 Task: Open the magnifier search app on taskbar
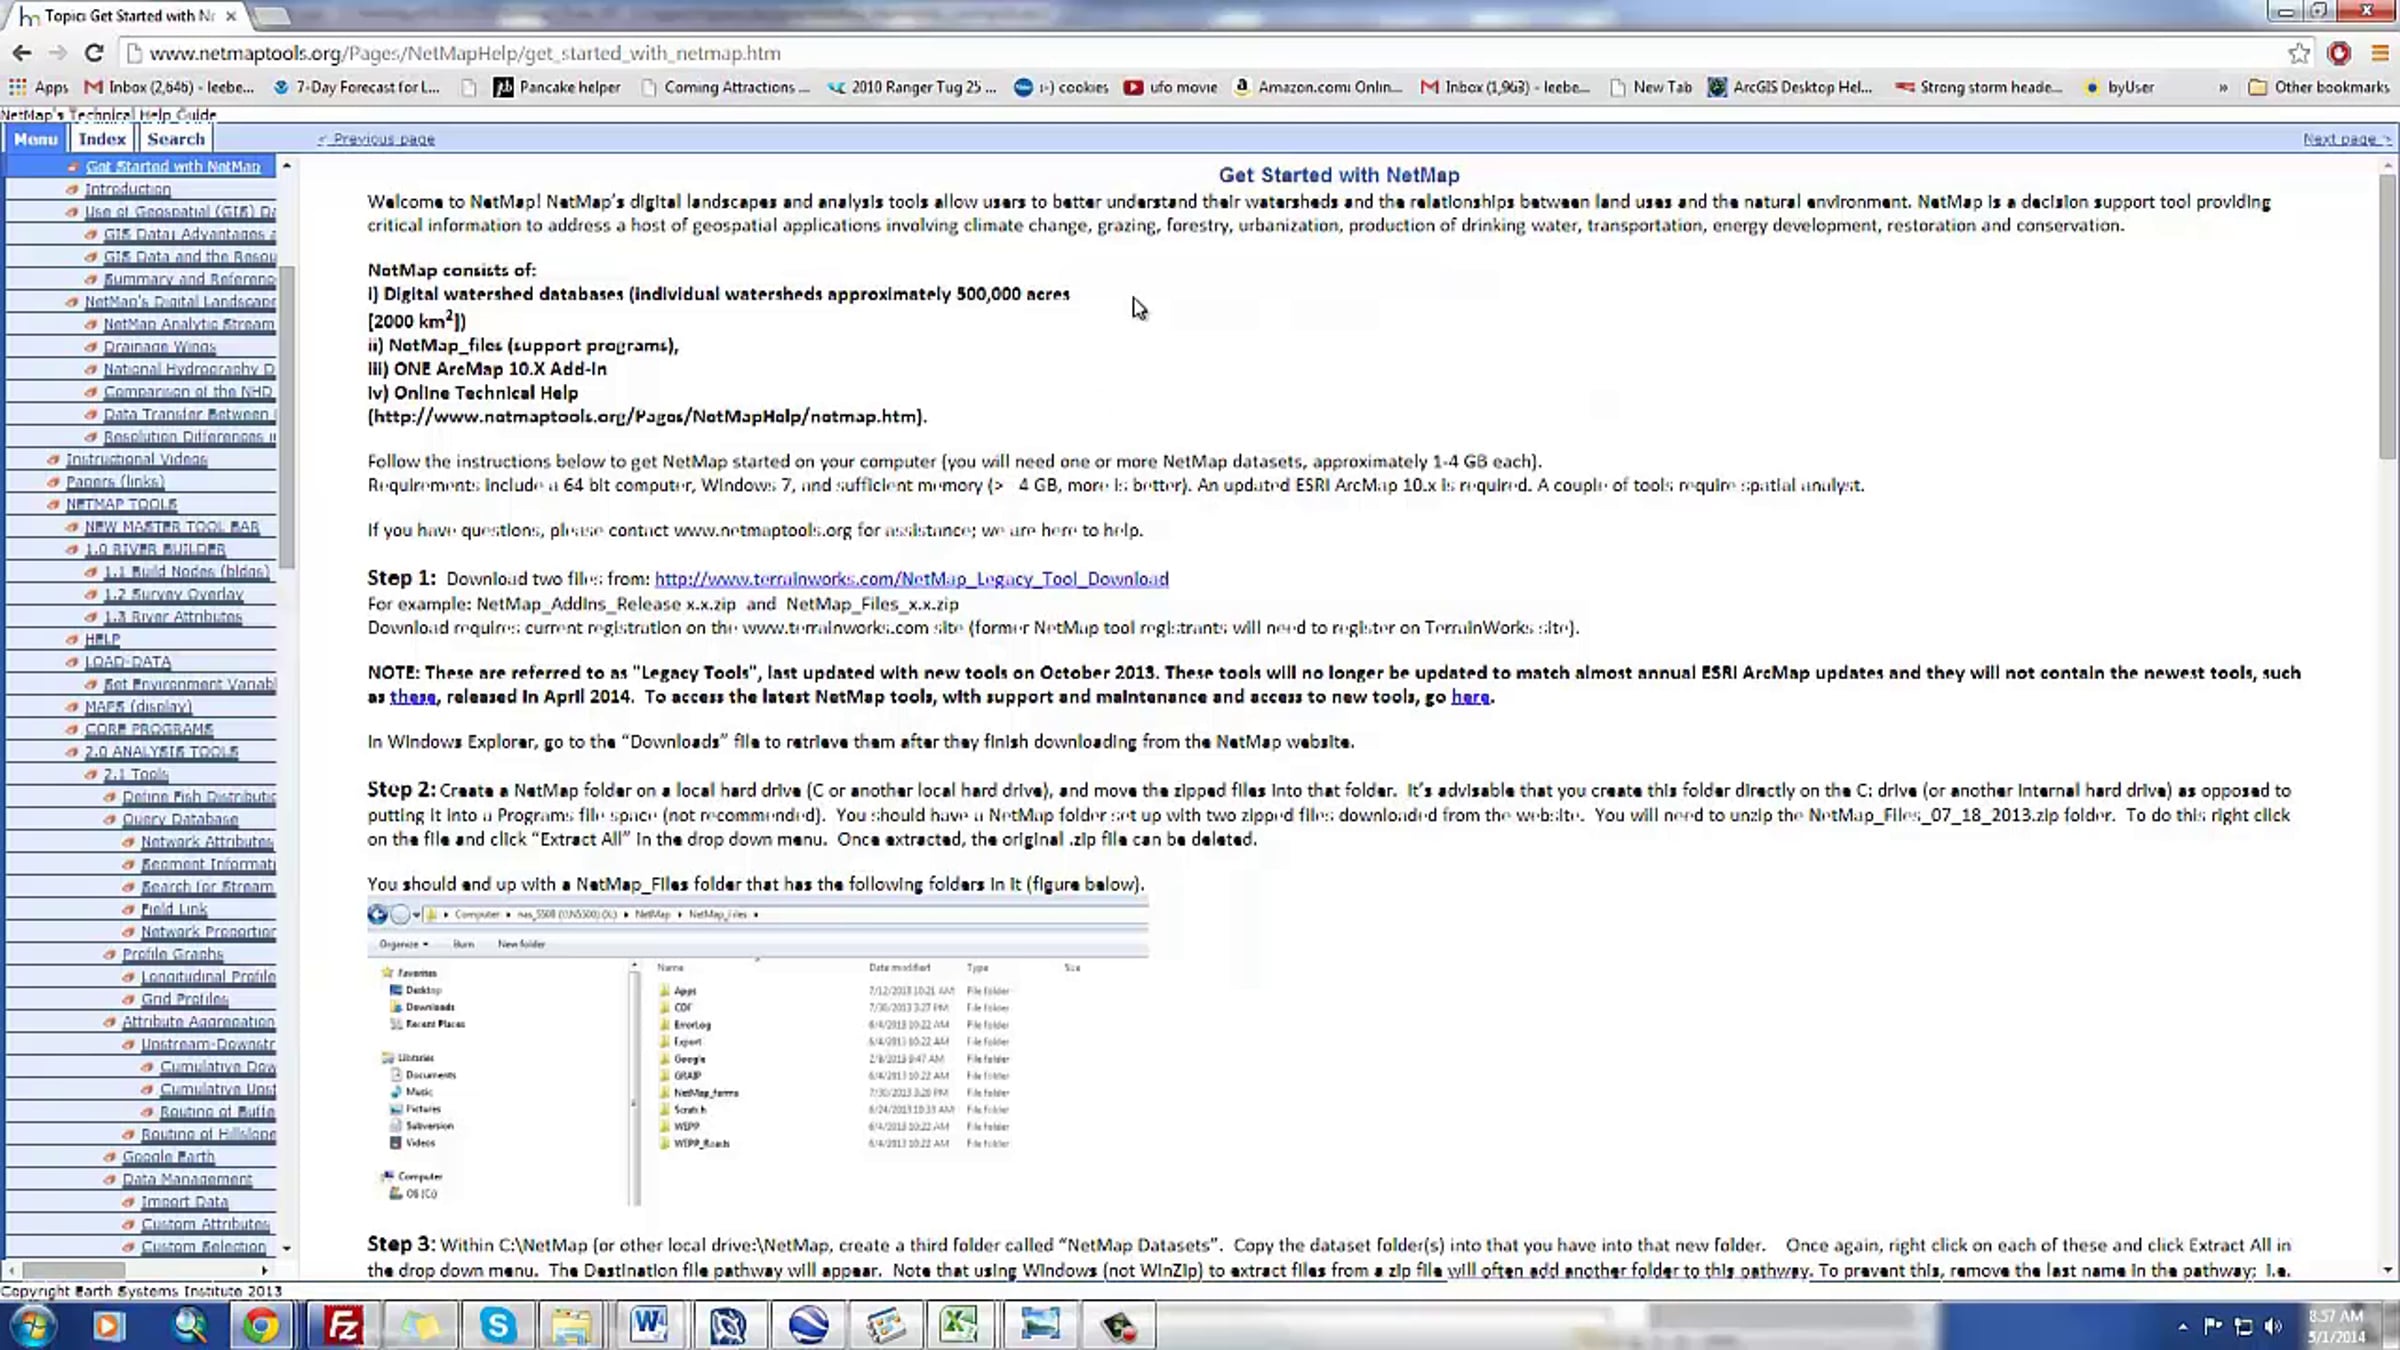coord(189,1326)
